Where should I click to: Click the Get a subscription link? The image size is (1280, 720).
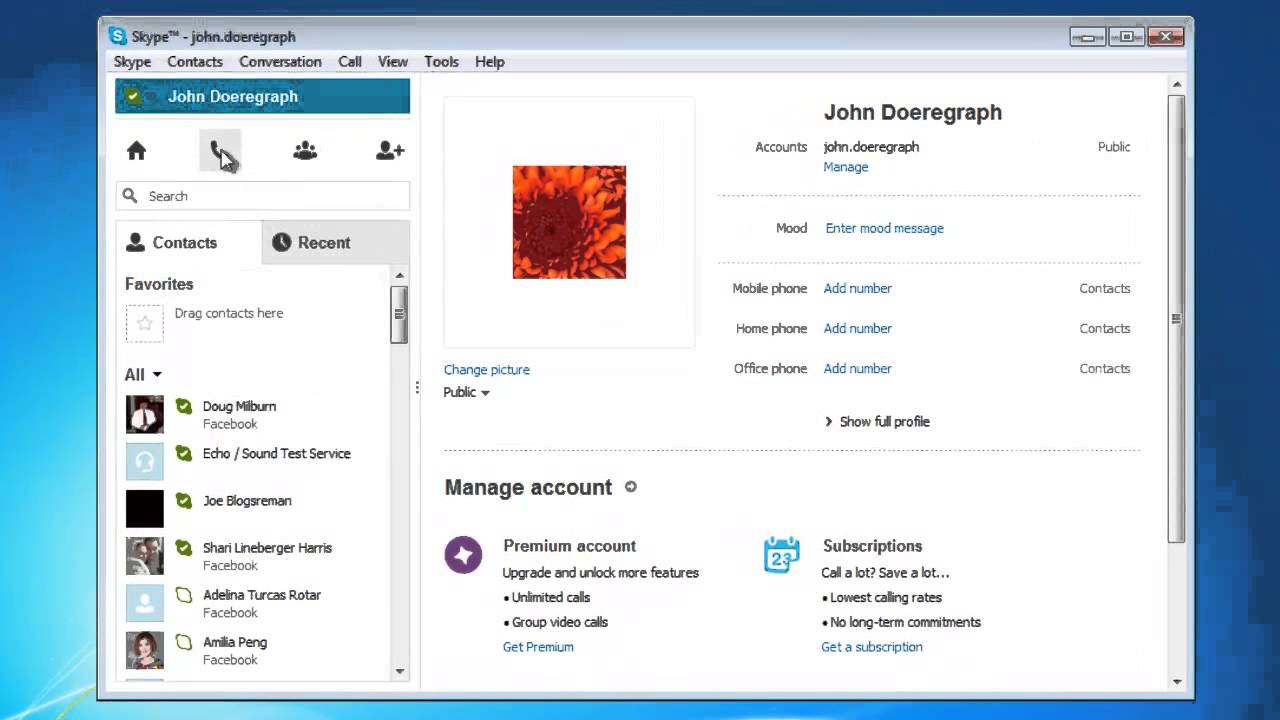(872, 647)
